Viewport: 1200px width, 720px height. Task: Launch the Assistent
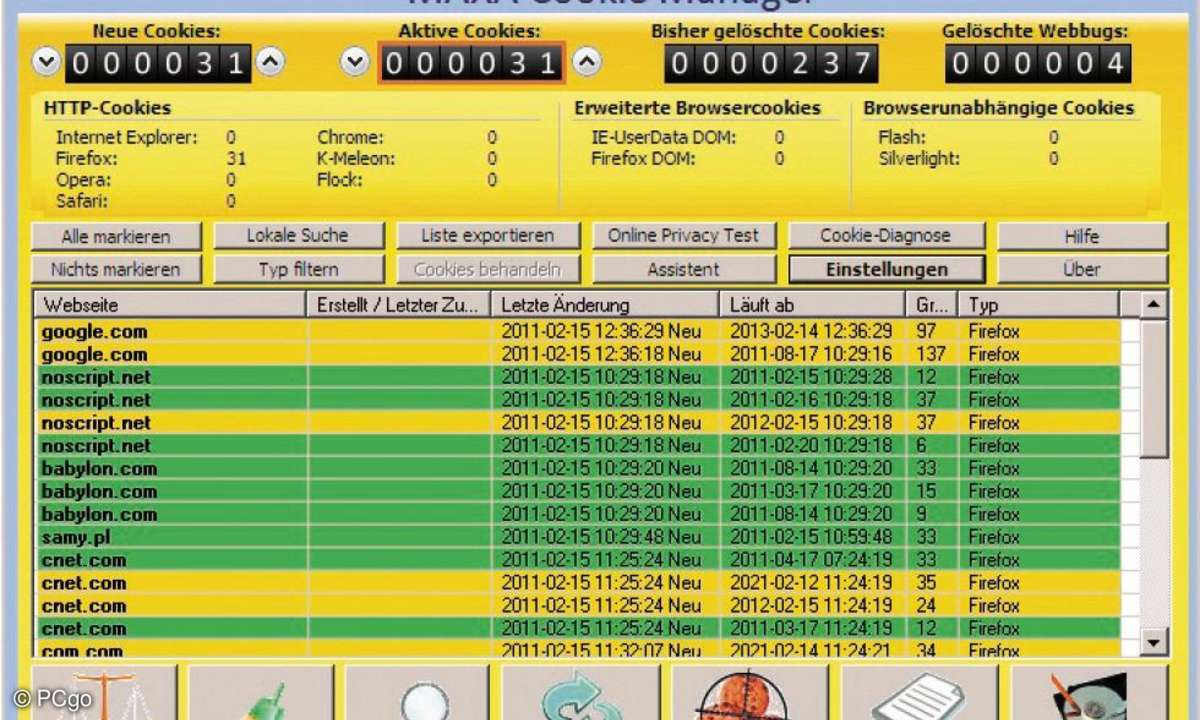click(x=684, y=269)
